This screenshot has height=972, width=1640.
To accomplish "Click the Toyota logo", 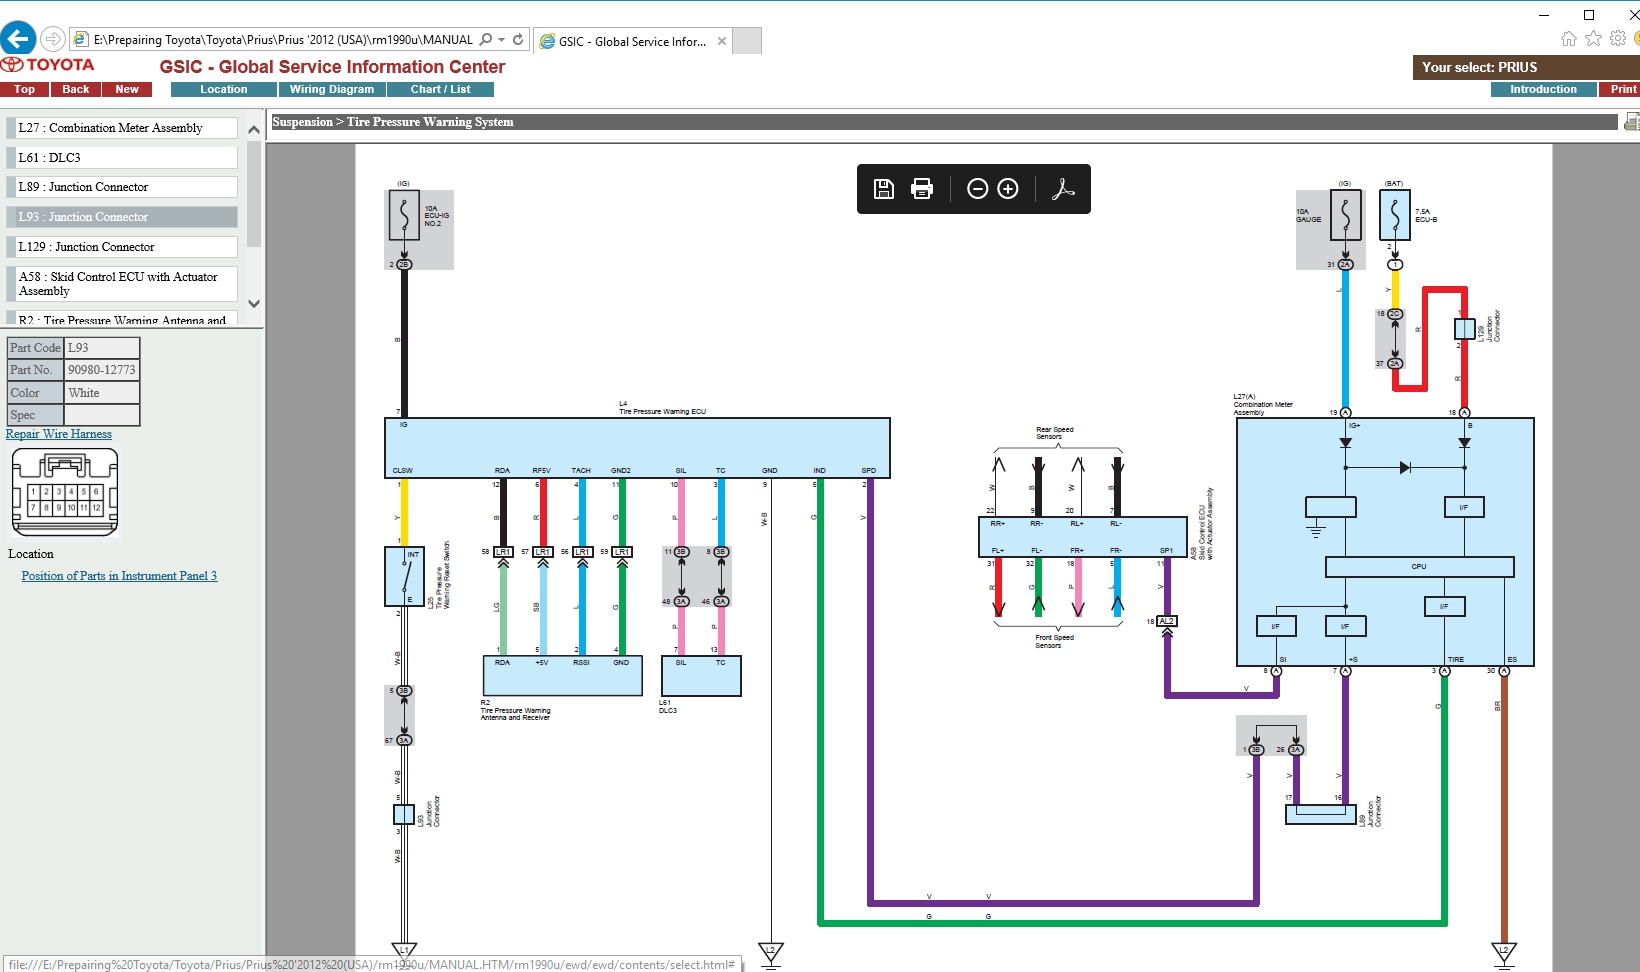I will (x=47, y=64).
